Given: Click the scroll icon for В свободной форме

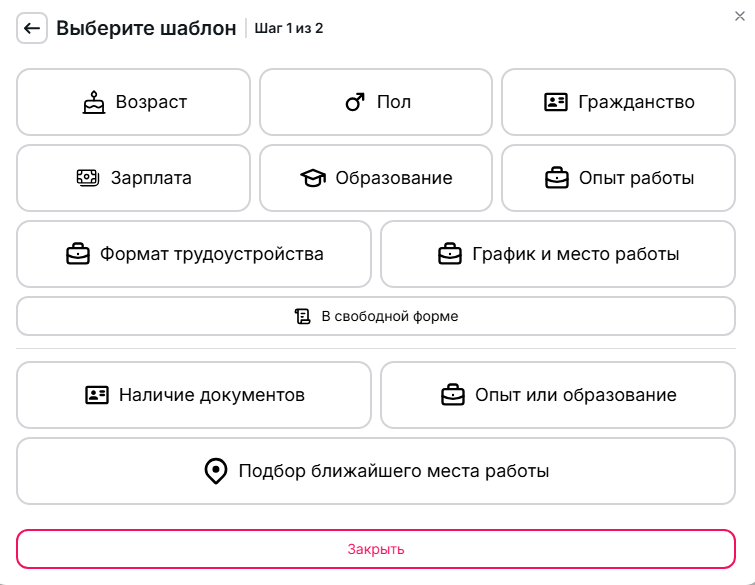Looking at the screenshot, I should (x=303, y=316).
